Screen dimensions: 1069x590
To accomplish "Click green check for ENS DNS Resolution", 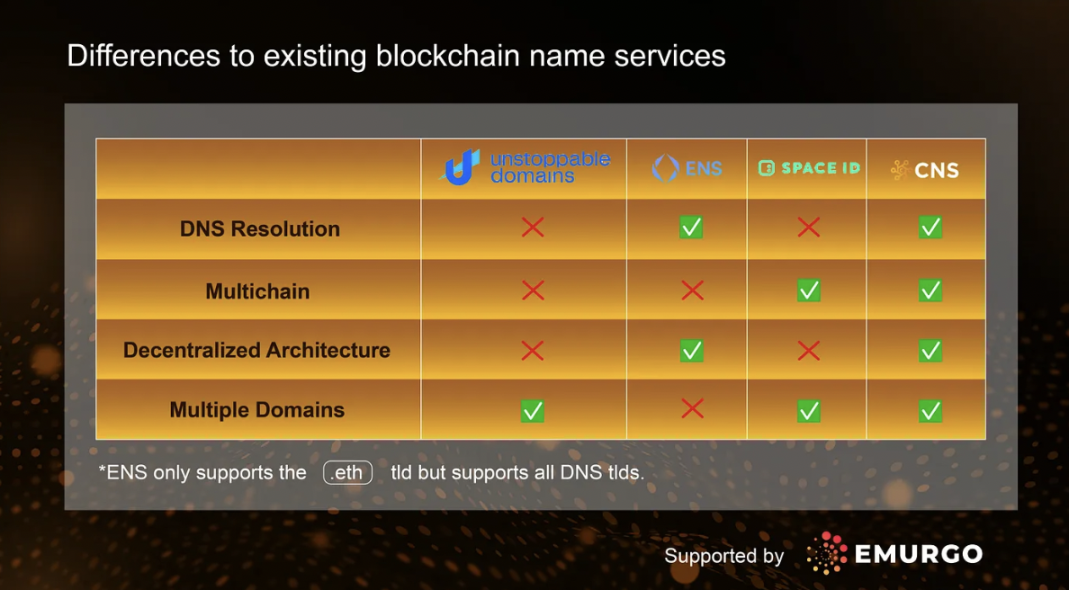I will (x=691, y=227).
